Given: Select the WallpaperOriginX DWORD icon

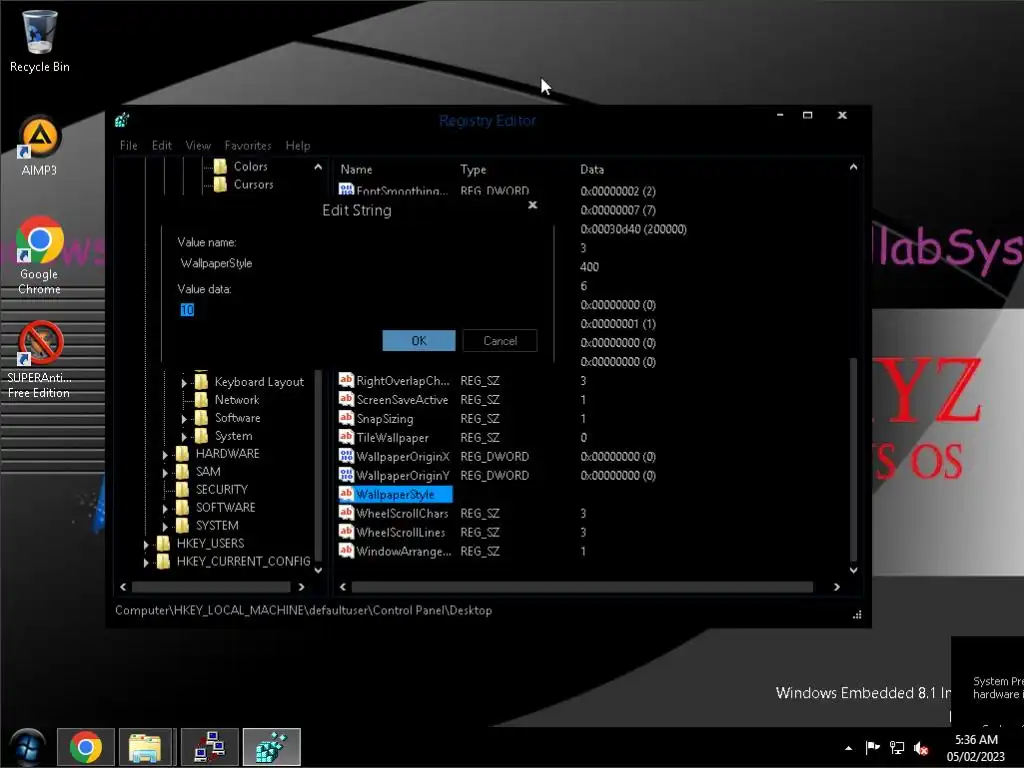Looking at the screenshot, I should (x=346, y=456).
